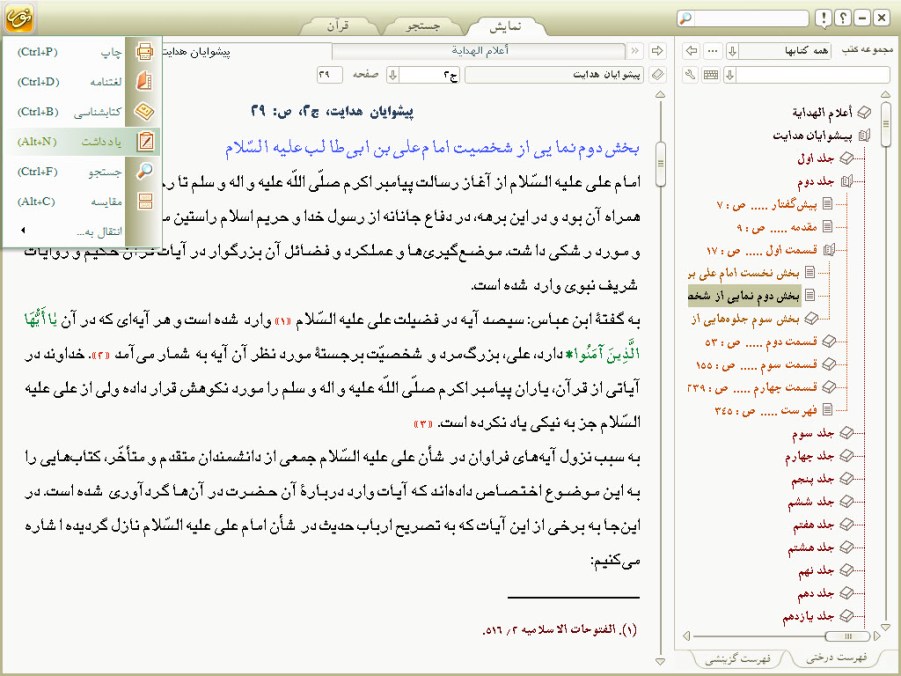Click the book icon next to جلد یازدهم
The height and width of the screenshot is (676, 901).
coord(846,616)
